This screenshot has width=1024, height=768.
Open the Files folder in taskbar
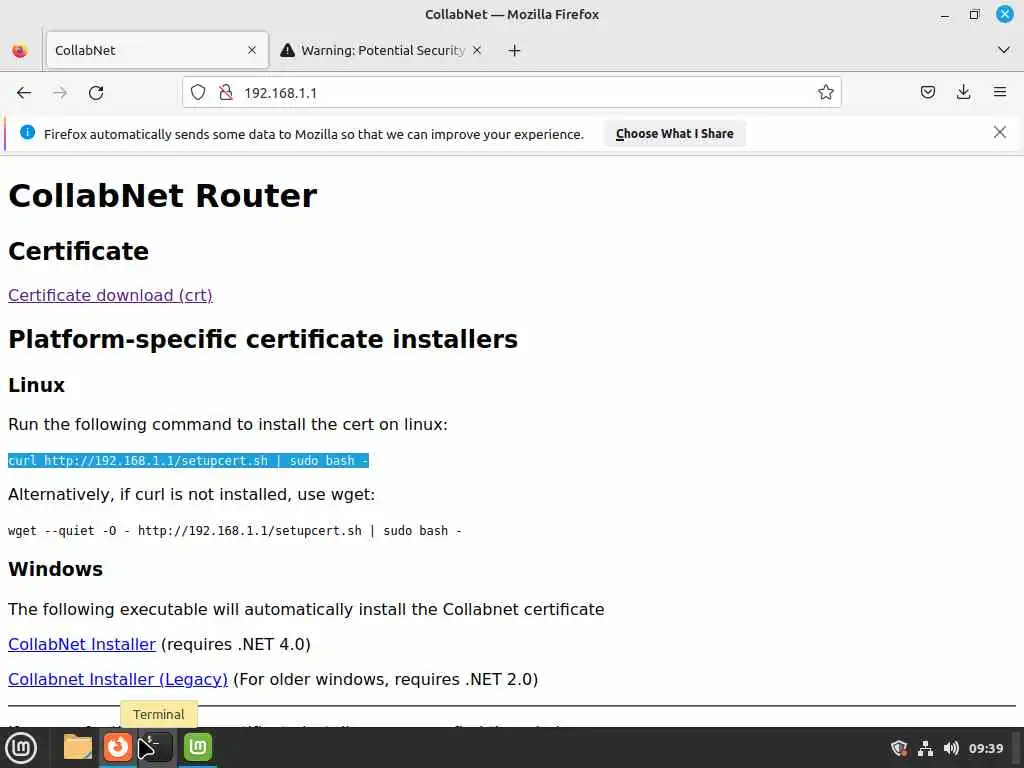pyautogui.click(x=78, y=747)
